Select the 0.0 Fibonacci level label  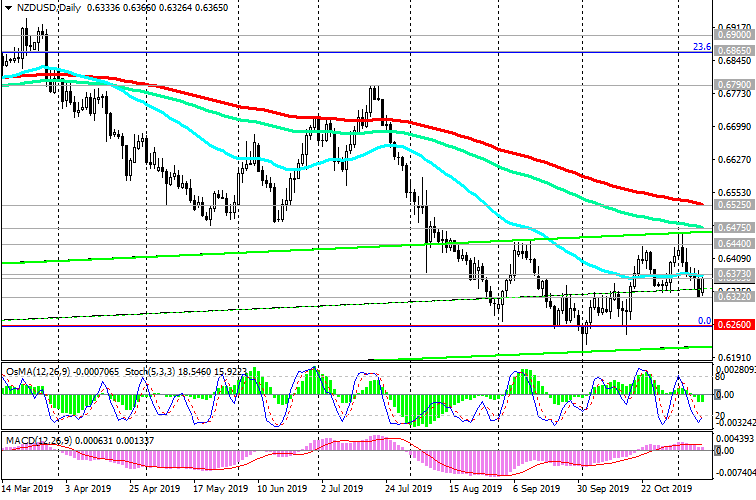pyautogui.click(x=704, y=321)
